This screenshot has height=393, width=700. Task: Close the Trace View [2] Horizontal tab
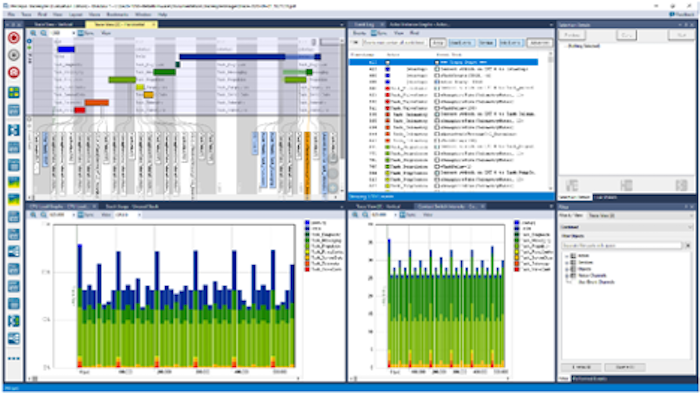[154, 24]
